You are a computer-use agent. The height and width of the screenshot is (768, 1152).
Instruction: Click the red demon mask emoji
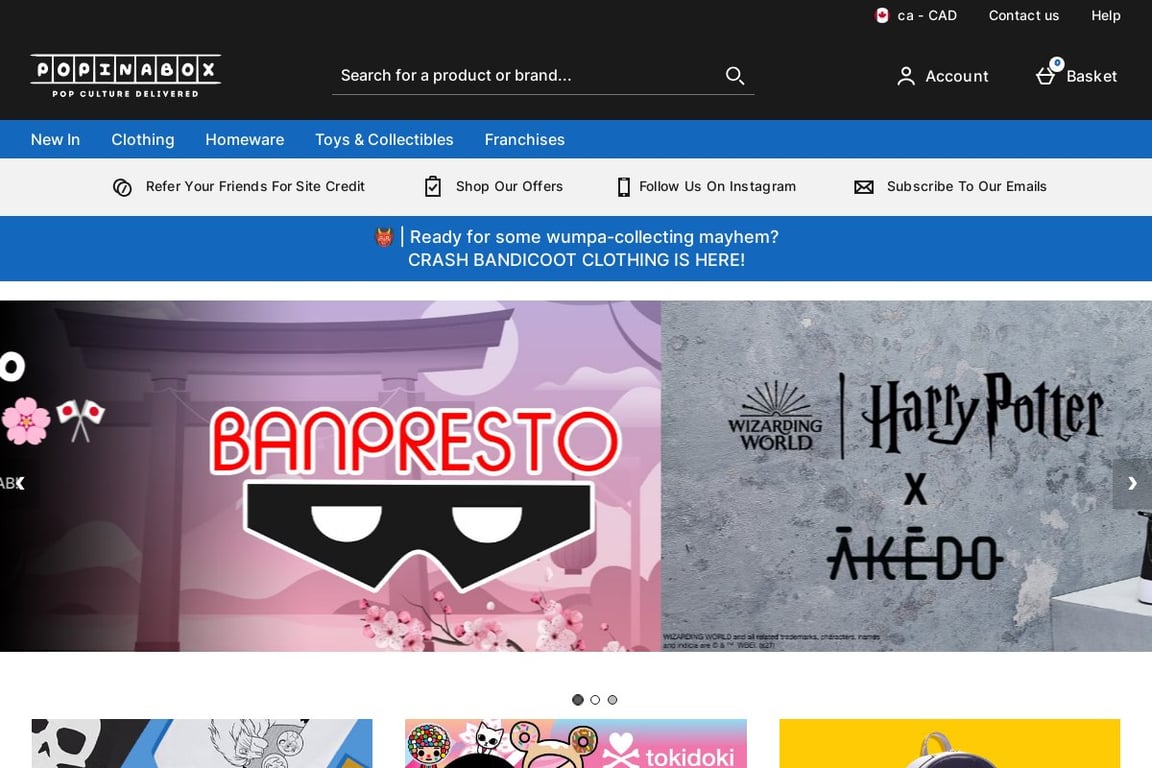click(384, 237)
